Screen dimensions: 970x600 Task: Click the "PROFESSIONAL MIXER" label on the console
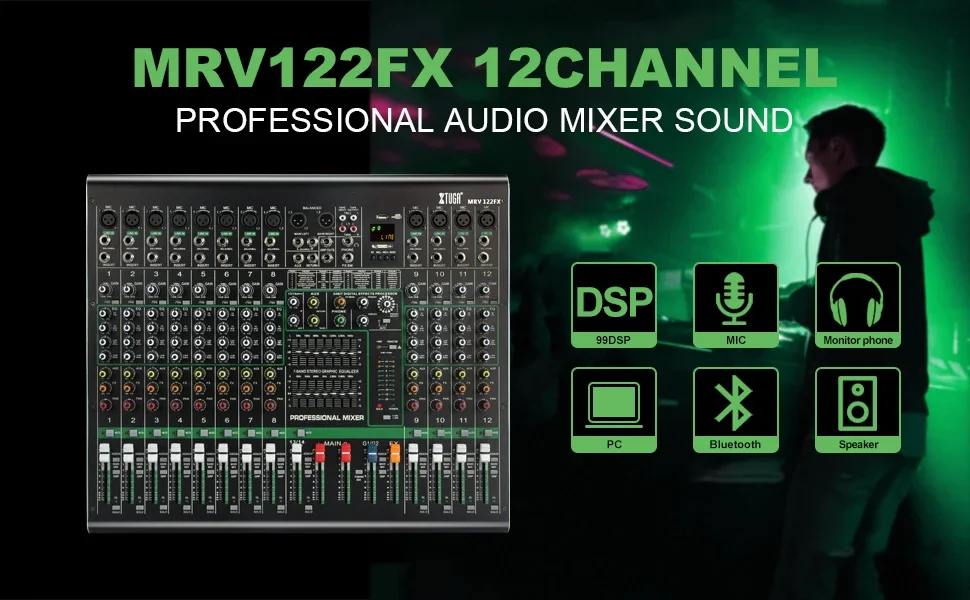(327, 418)
